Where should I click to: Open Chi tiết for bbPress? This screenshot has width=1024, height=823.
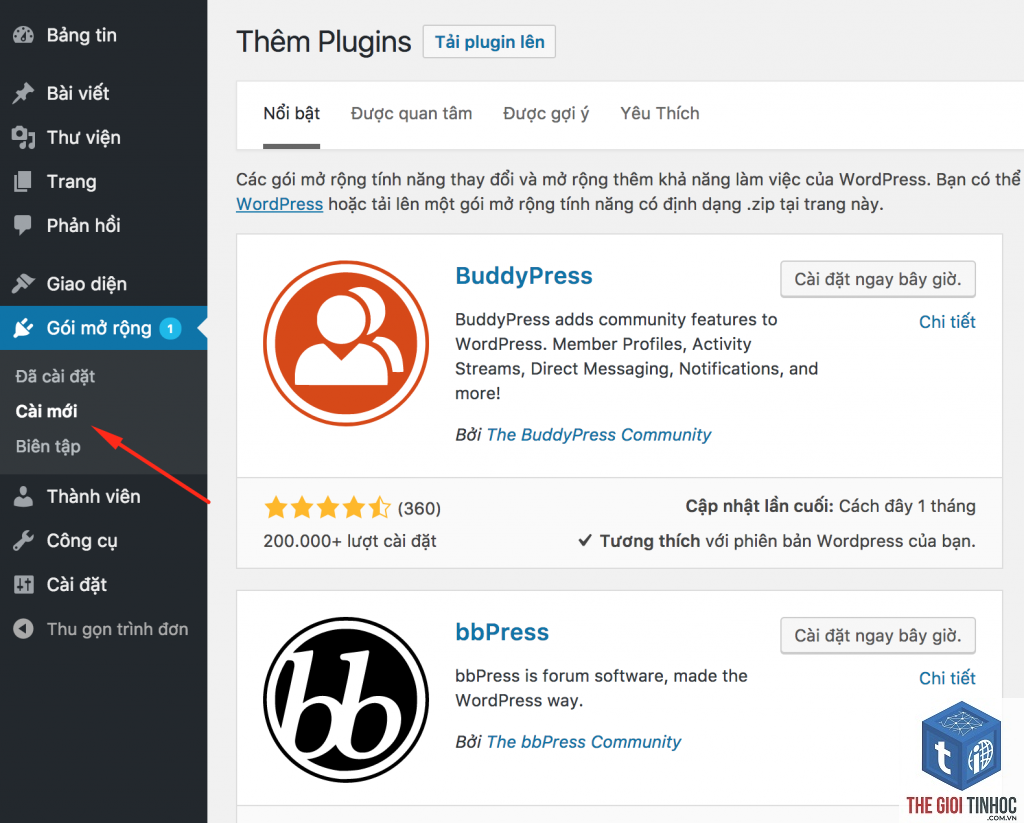pos(947,679)
